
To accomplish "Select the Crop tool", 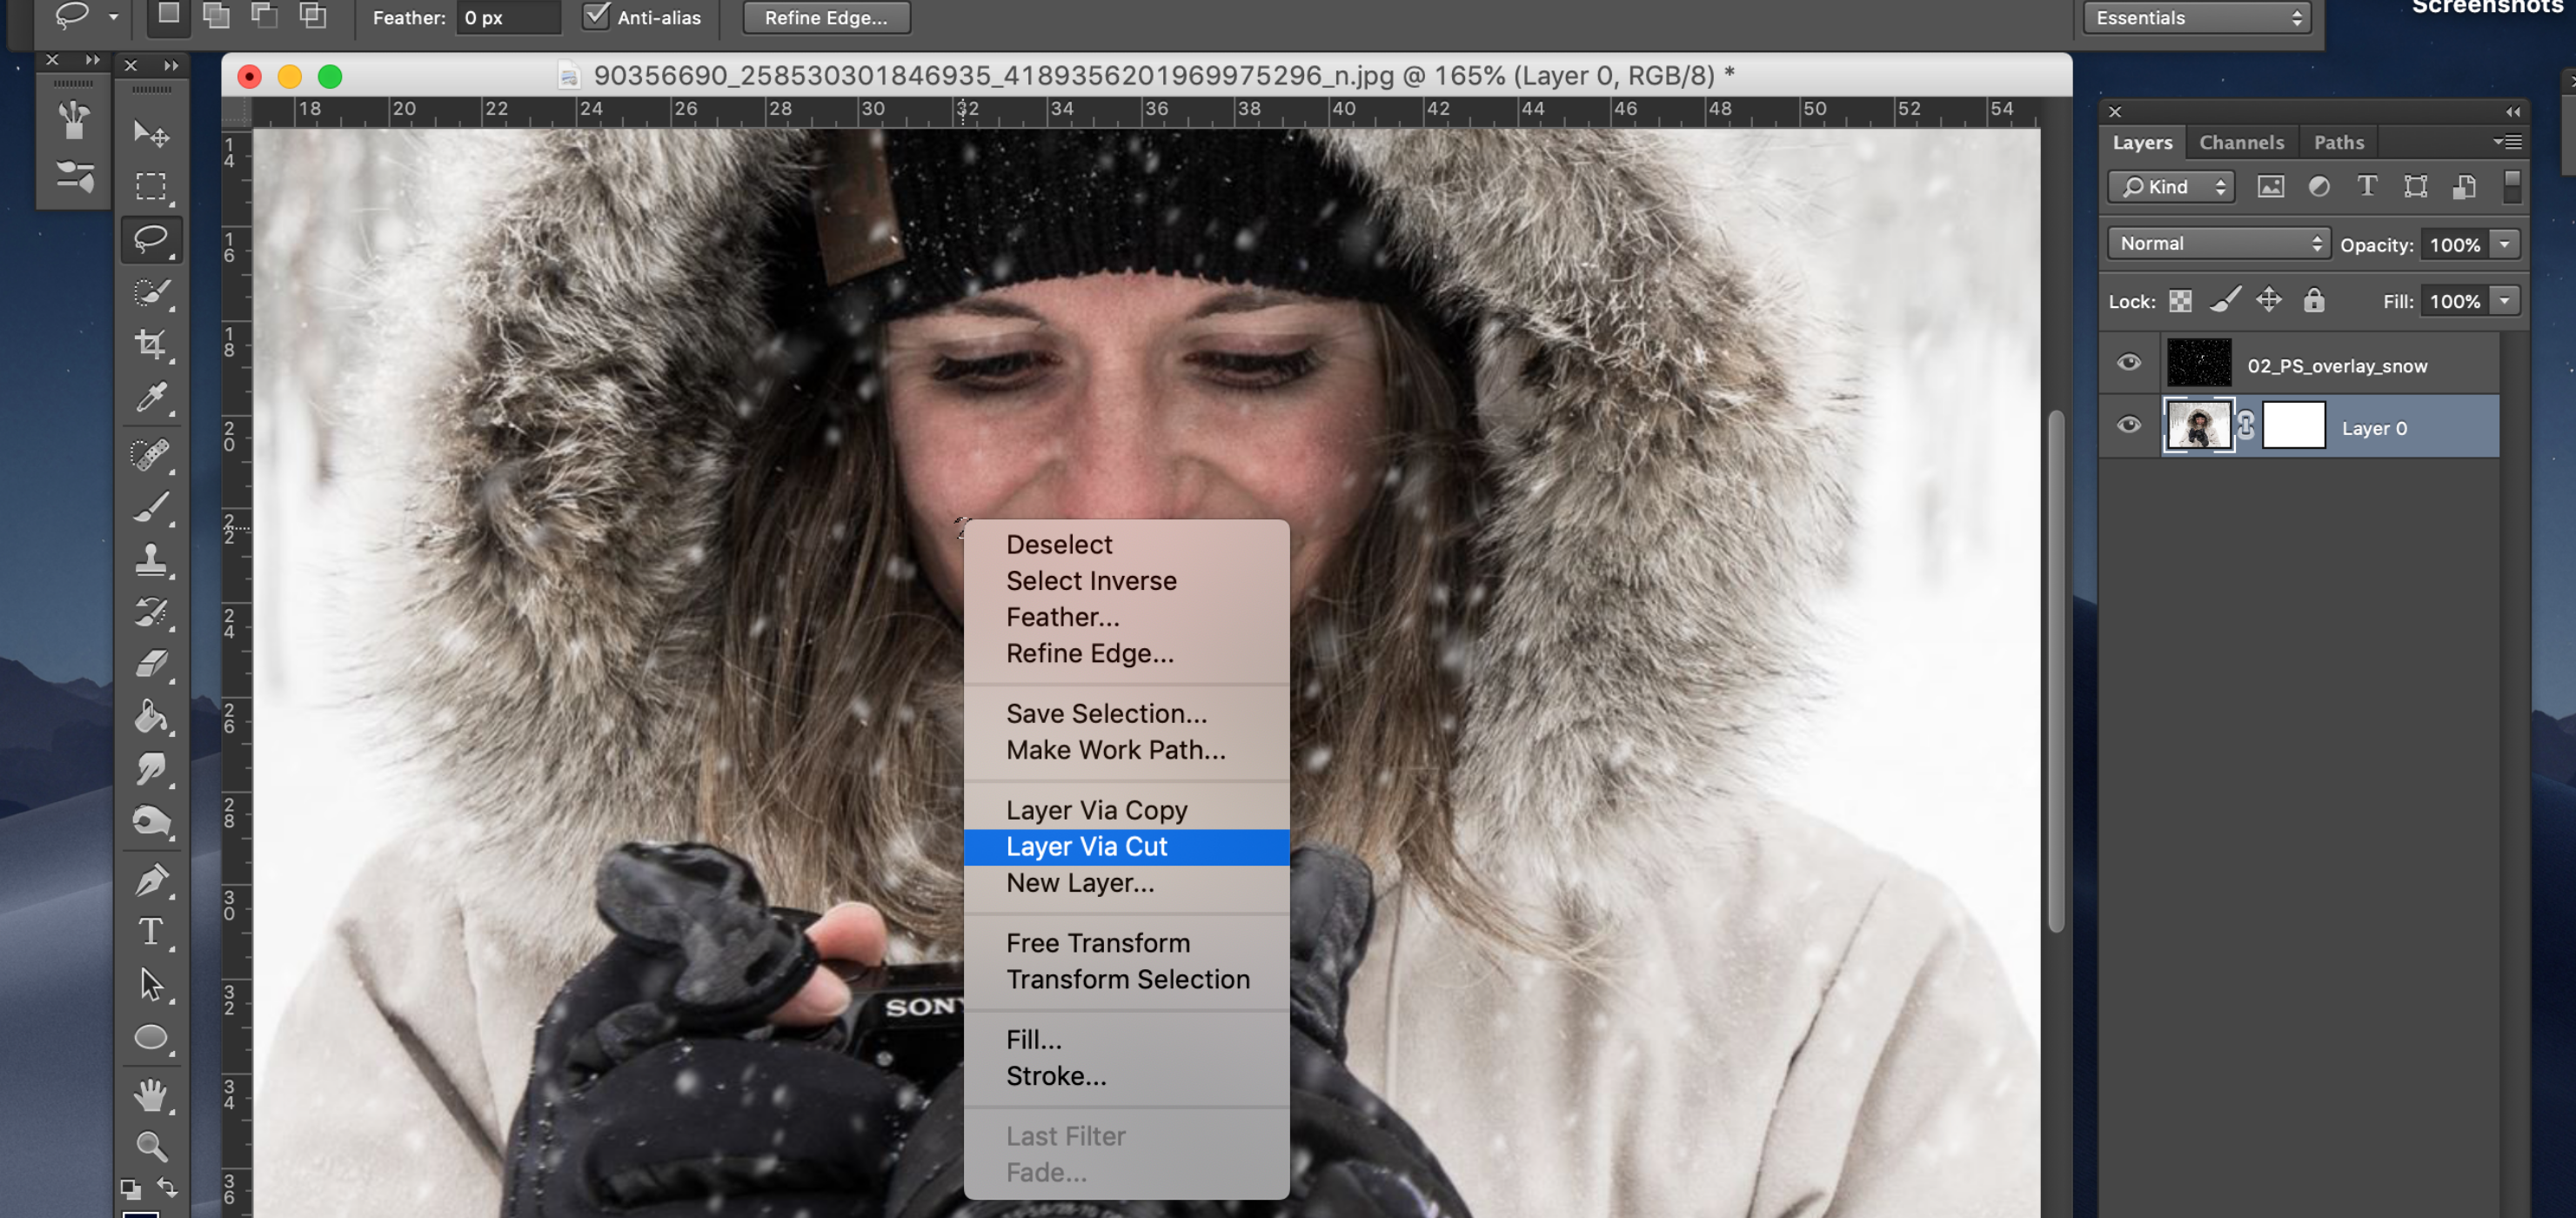I will click(x=152, y=344).
